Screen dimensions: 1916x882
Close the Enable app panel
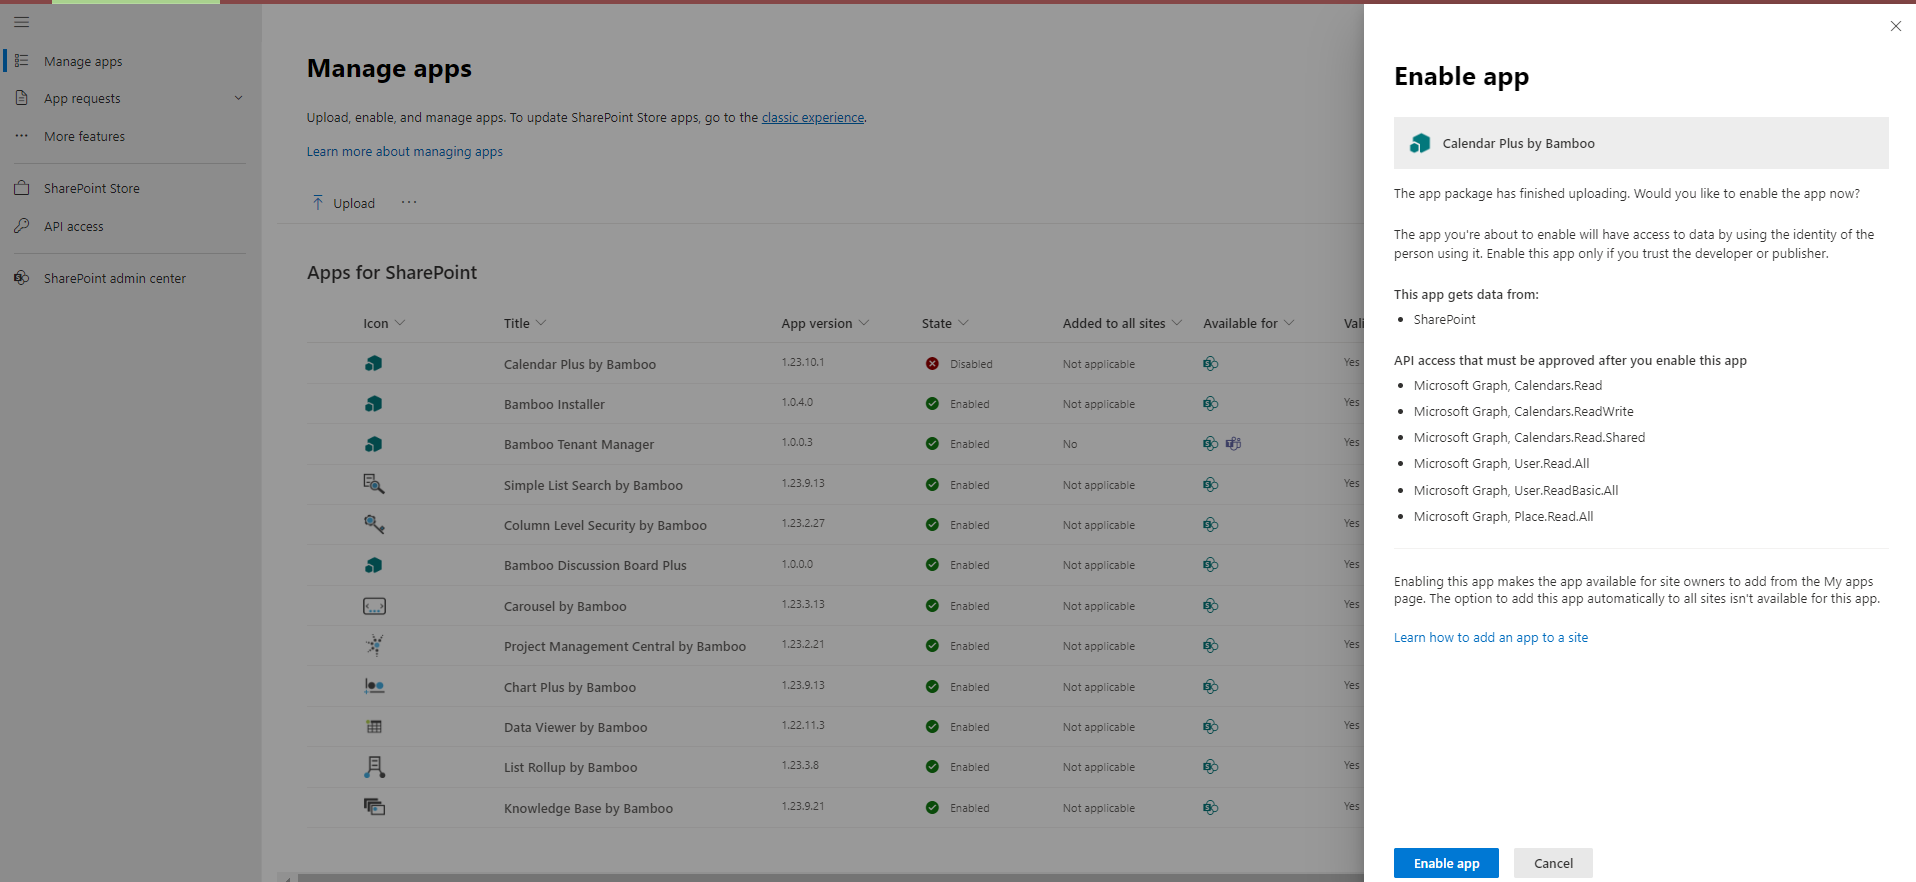1895,26
